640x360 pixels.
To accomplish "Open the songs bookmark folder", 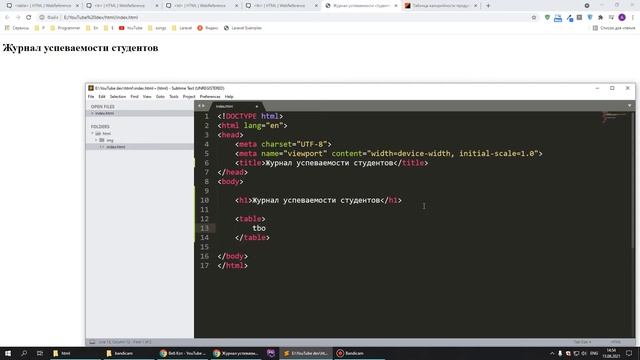I will click(x=157, y=28).
